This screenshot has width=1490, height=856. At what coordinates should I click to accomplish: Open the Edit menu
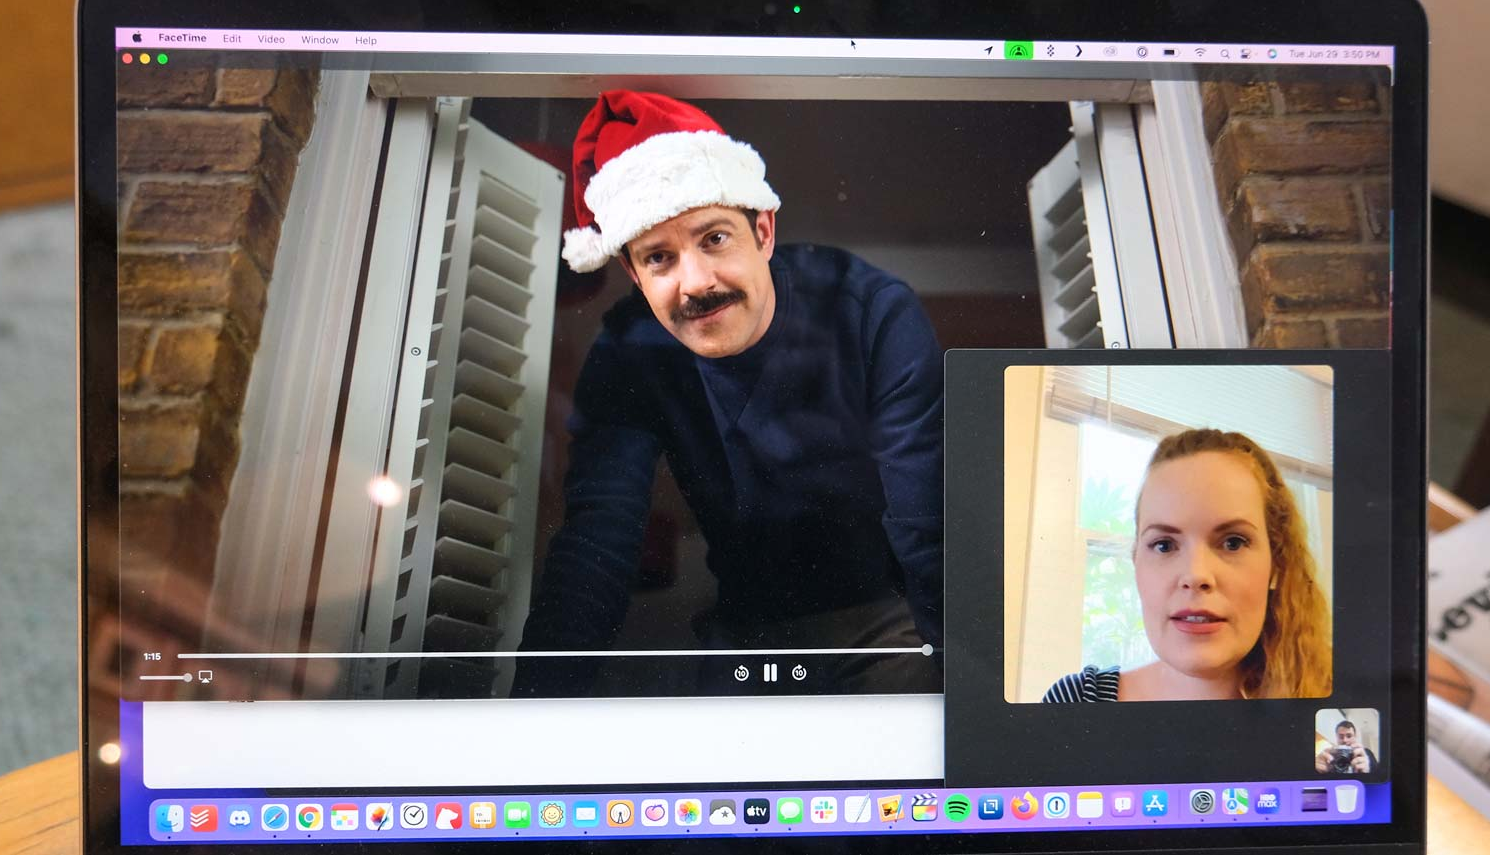coord(232,39)
